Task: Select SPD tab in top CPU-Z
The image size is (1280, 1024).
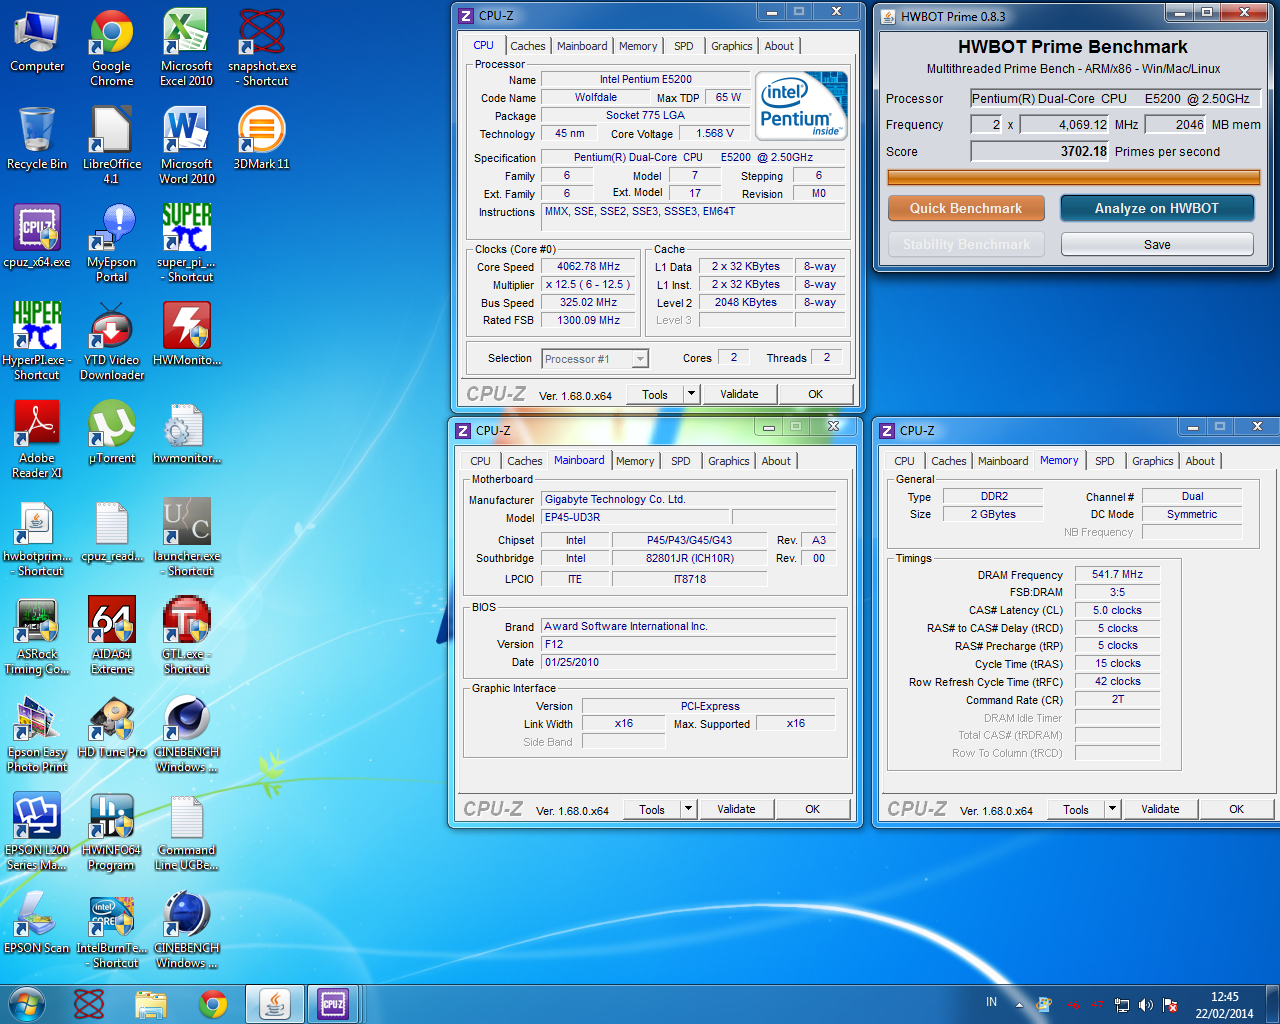Action: pyautogui.click(x=683, y=46)
